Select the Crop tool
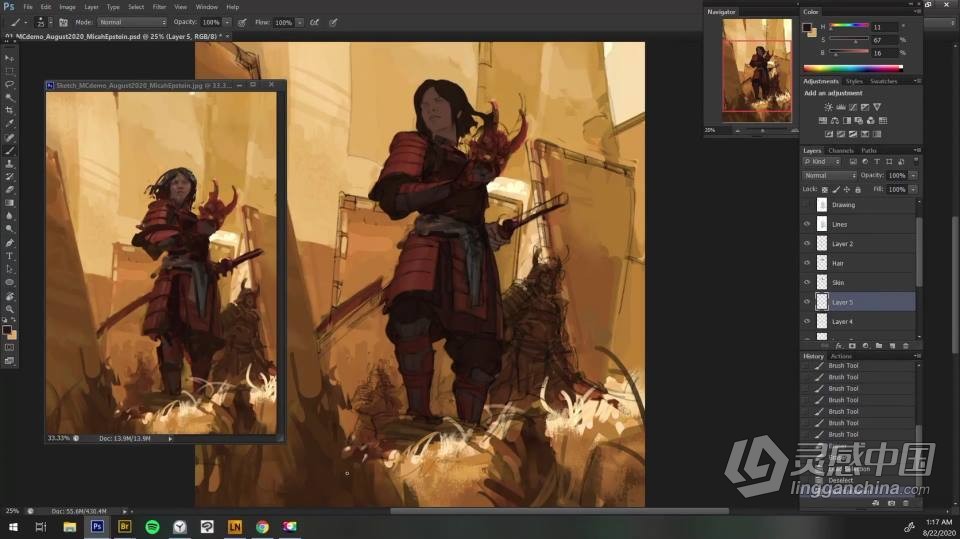Screen dimensions: 960x539 (x=9, y=110)
